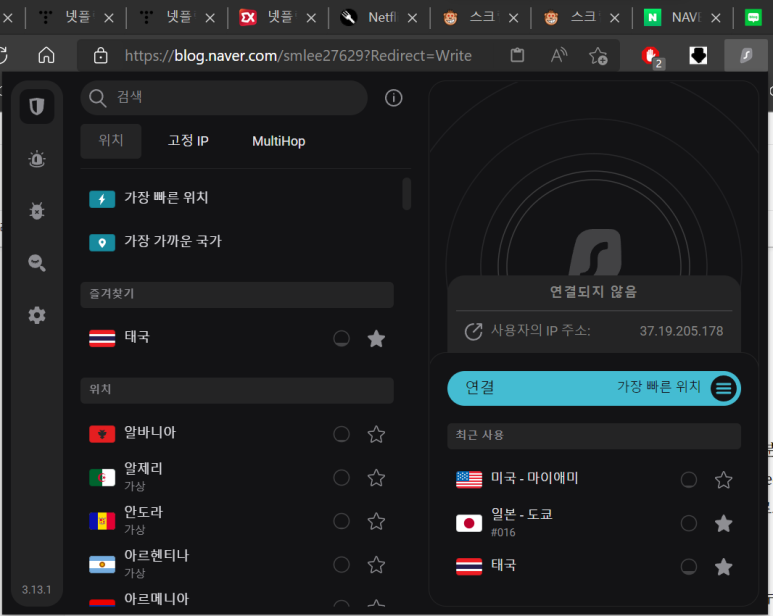Open Settings gear in Surfshark sidebar

pyautogui.click(x=37, y=315)
